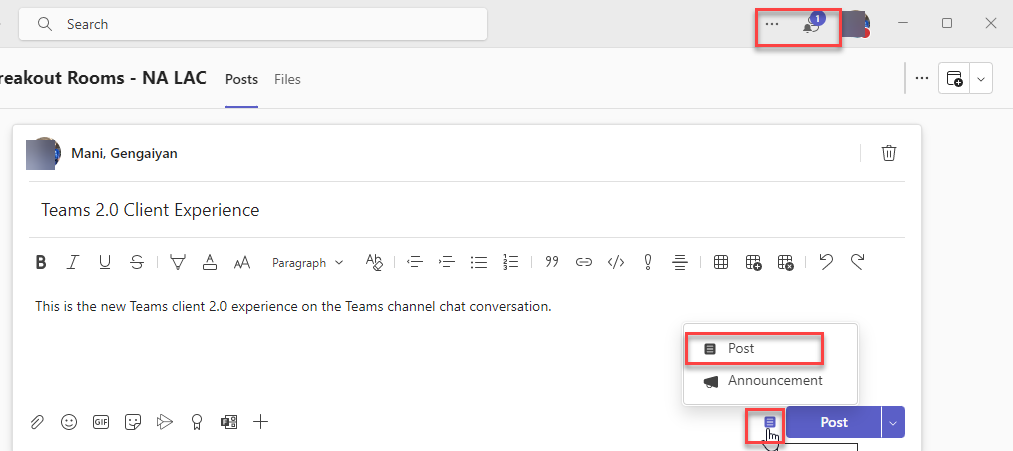This screenshot has height=451, width=1013.
Task: Switch to the Posts tab
Action: pyautogui.click(x=242, y=79)
